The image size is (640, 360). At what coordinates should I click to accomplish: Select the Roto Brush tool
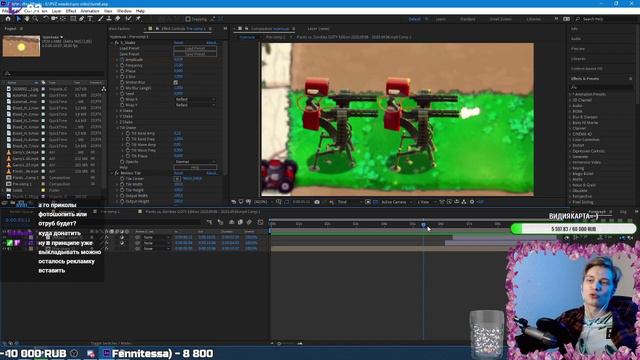tap(129, 19)
